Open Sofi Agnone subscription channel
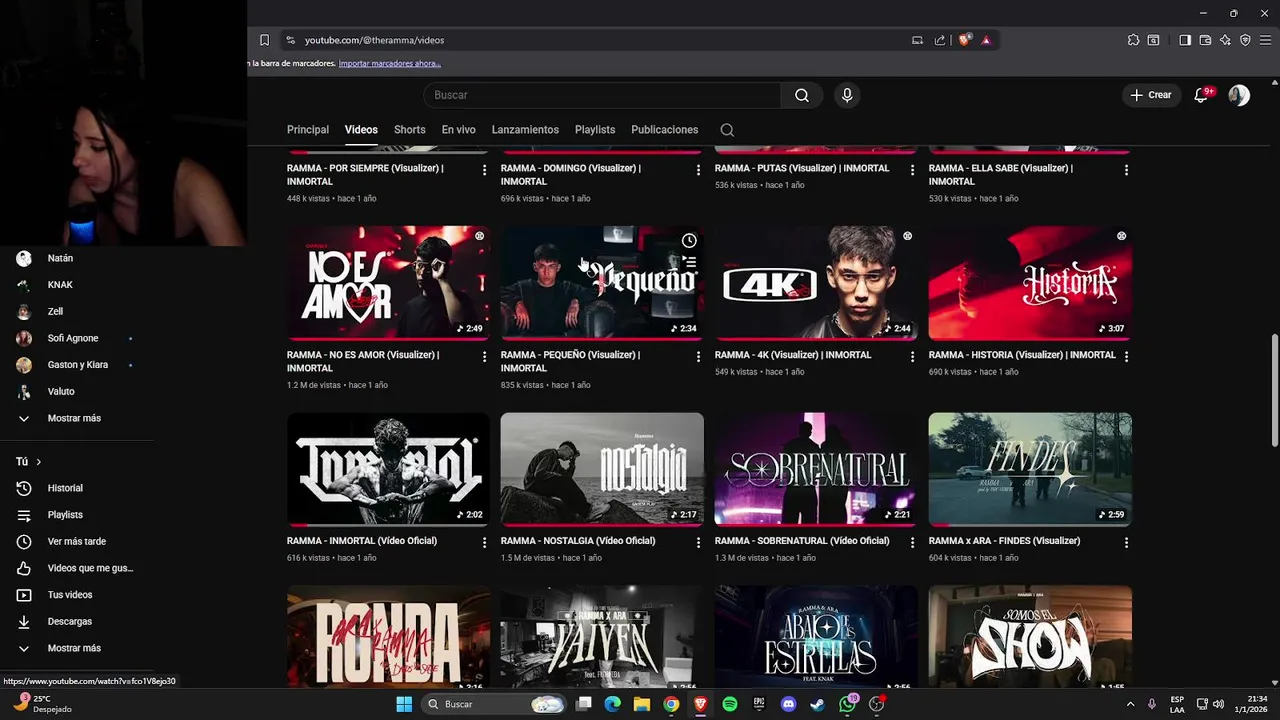Screen dimensions: 1280x720 click(x=73, y=338)
